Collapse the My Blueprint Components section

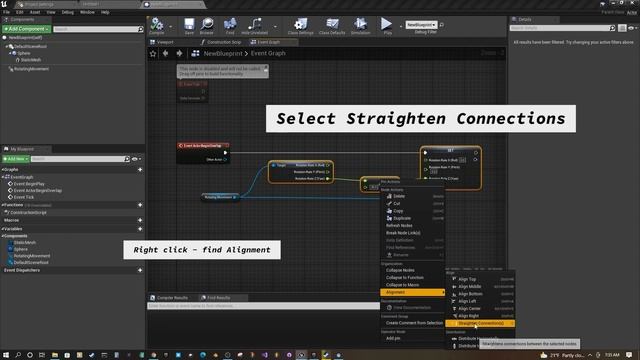2,236
